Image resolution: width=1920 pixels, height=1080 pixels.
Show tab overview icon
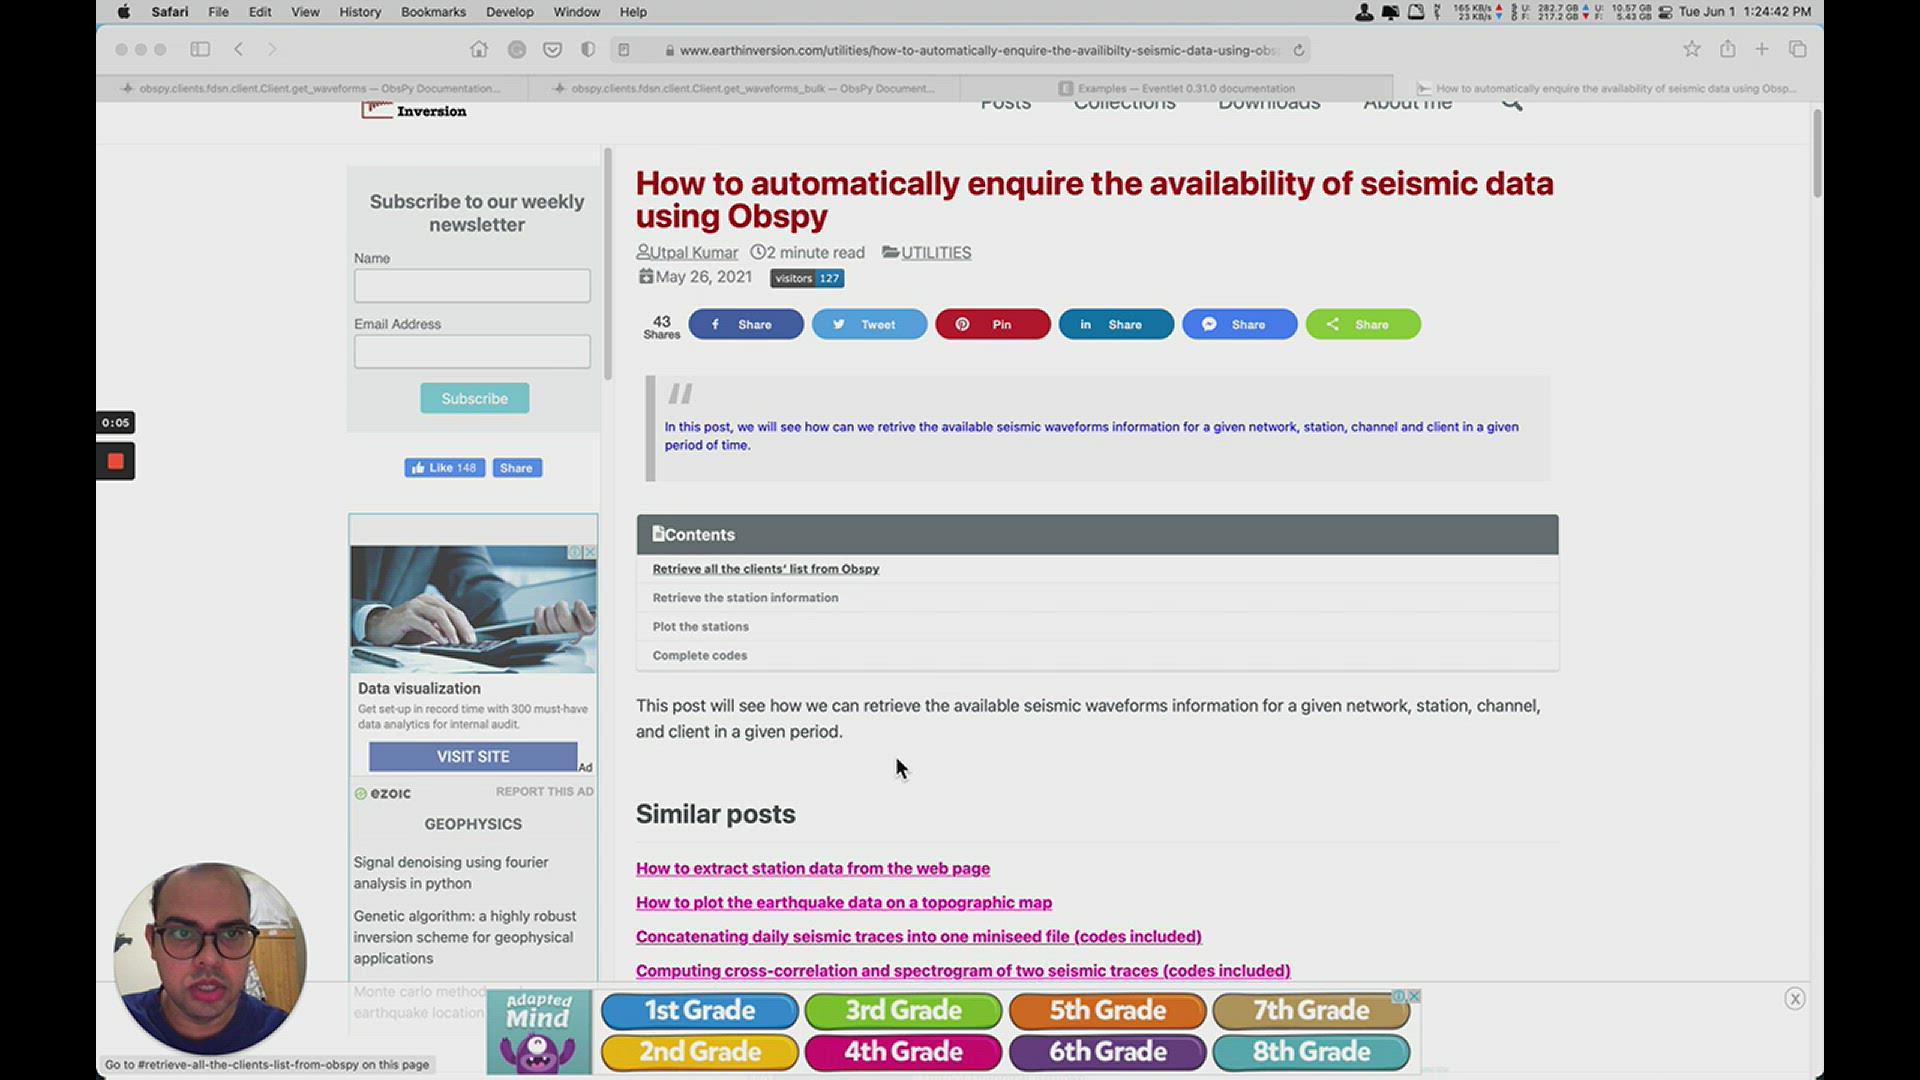tap(1797, 49)
